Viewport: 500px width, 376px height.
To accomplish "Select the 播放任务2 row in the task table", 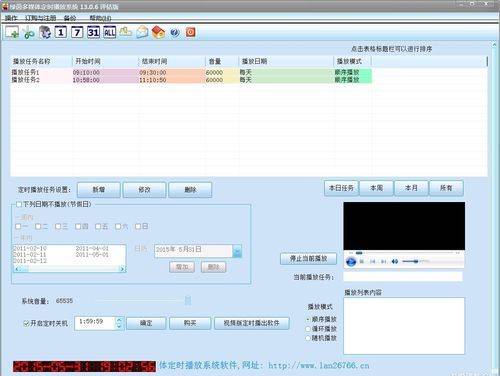I will [x=191, y=80].
